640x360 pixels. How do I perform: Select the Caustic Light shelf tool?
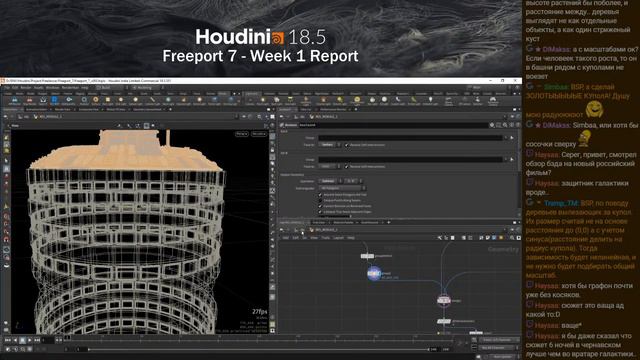click(x=398, y=100)
